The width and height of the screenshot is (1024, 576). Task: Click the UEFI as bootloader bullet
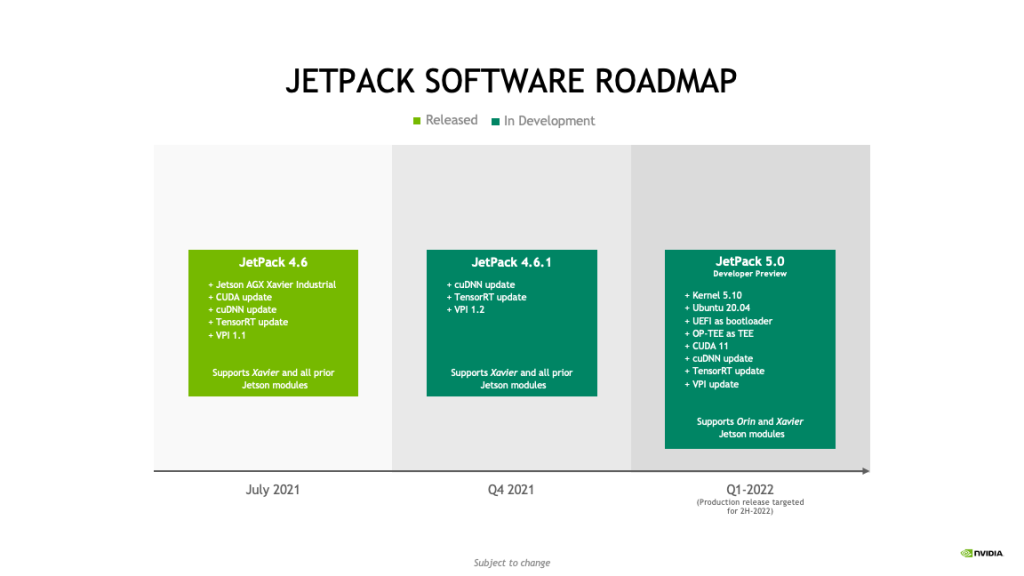click(728, 321)
